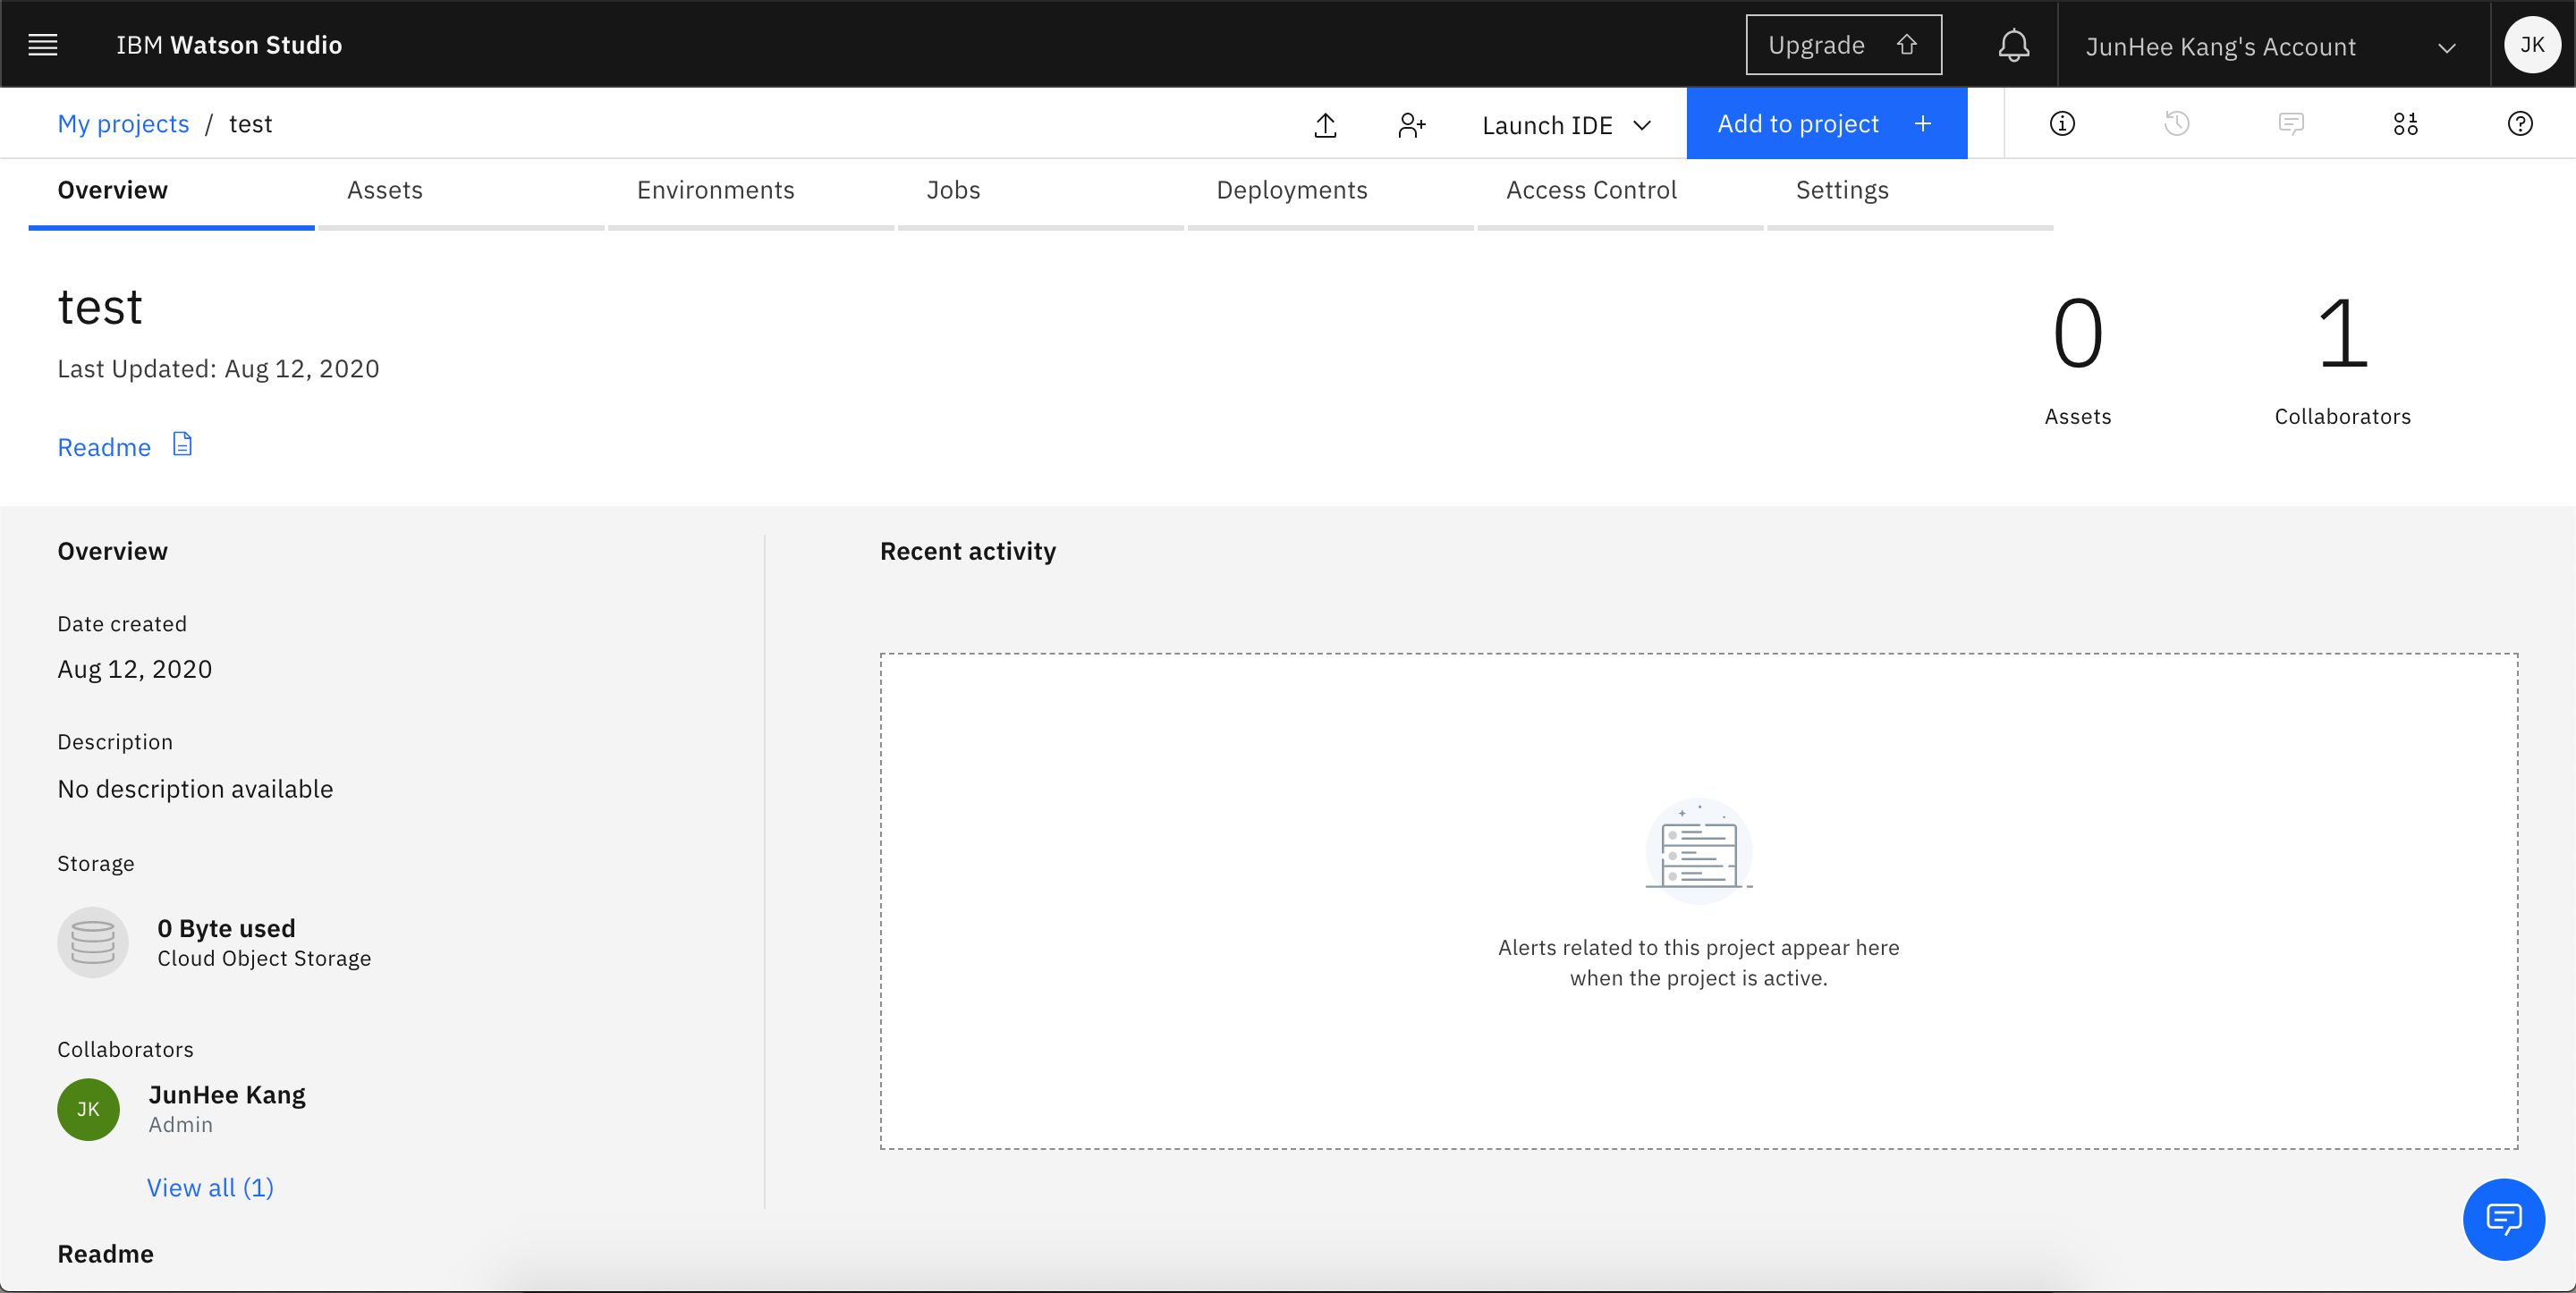2576x1293 pixels.
Task: Open the comments panel icon
Action: tap(2291, 124)
